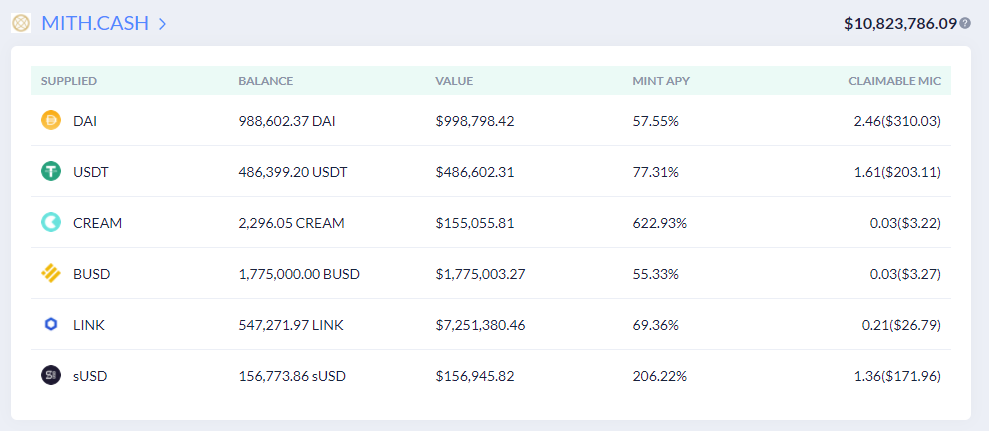Click the LINK token icon

pos(50,324)
